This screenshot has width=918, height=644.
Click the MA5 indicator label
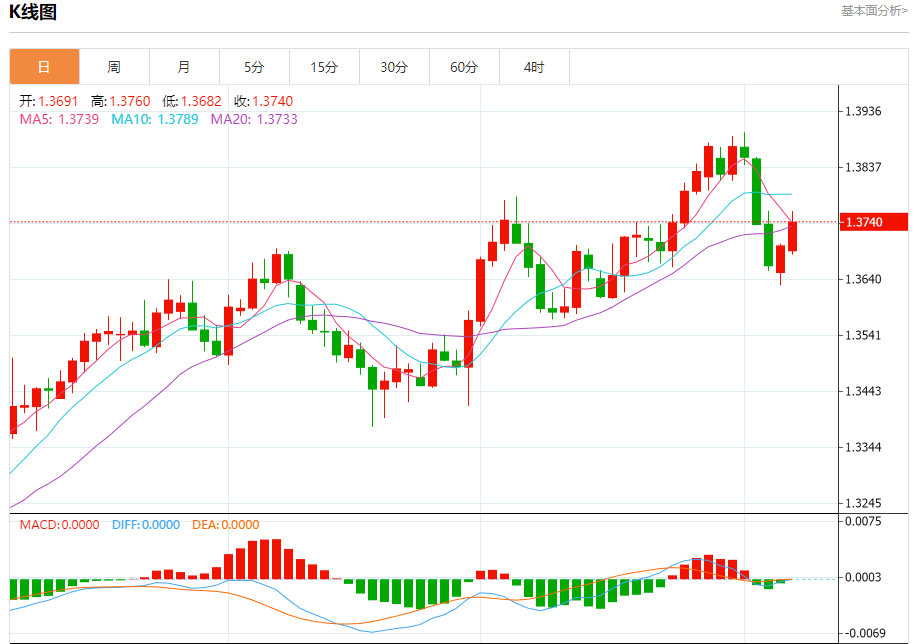click(59, 119)
